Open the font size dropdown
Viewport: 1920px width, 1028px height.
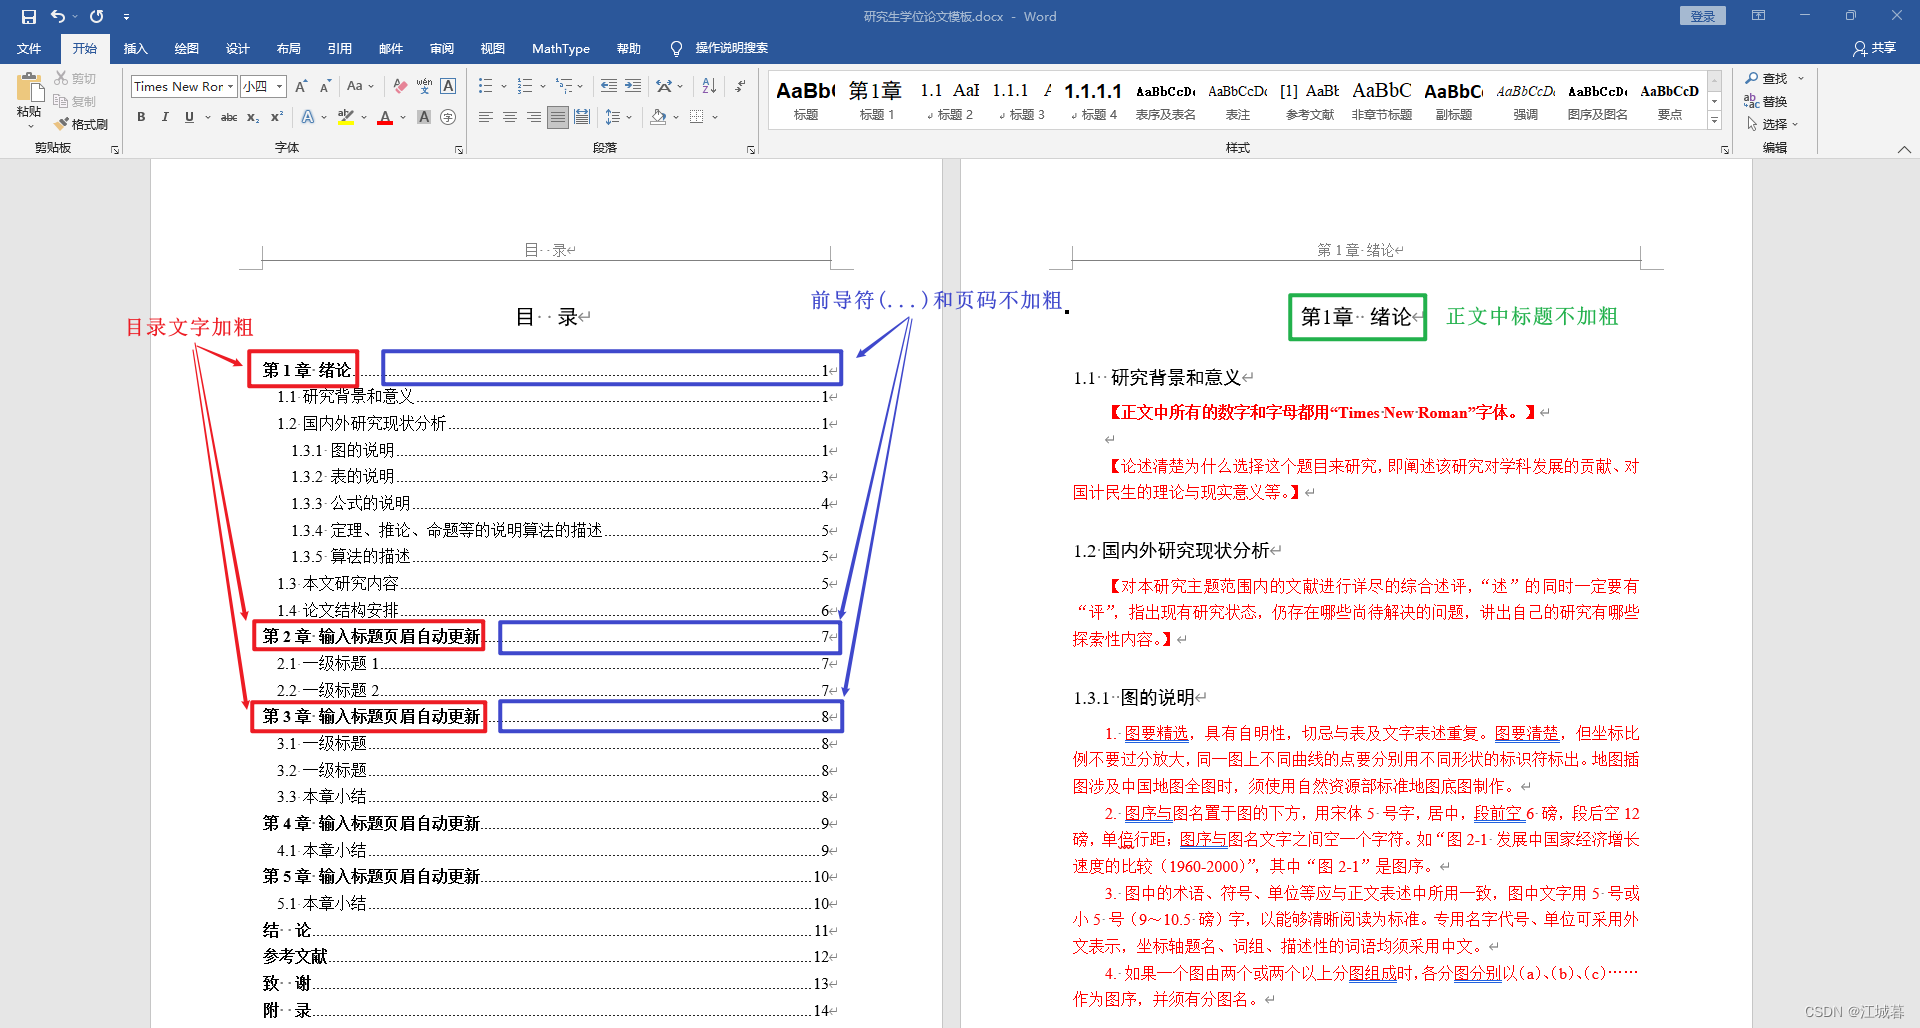pyautogui.click(x=280, y=87)
